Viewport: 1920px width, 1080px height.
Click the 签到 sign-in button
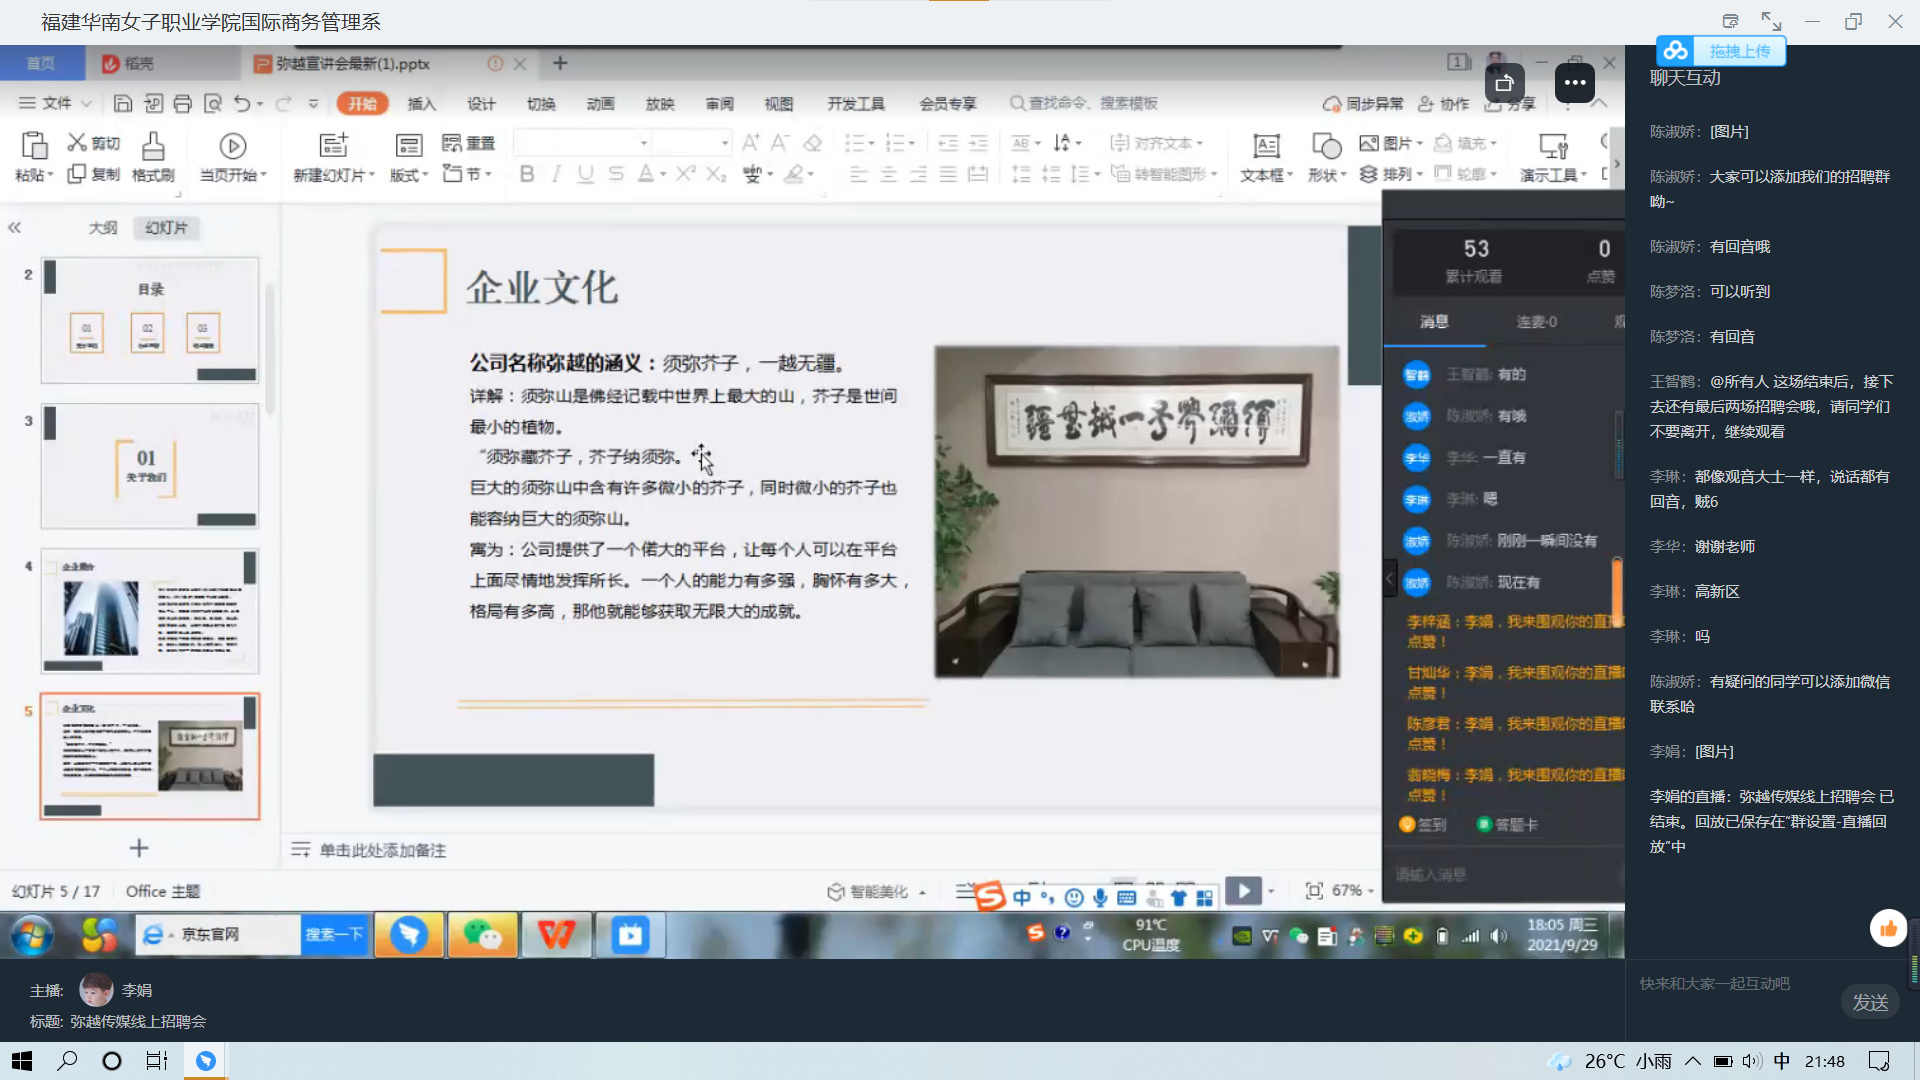[1424, 823]
